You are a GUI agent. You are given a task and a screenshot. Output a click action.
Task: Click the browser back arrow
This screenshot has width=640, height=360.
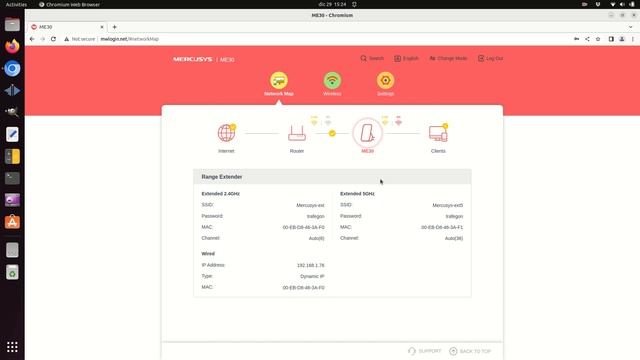click(x=32, y=39)
